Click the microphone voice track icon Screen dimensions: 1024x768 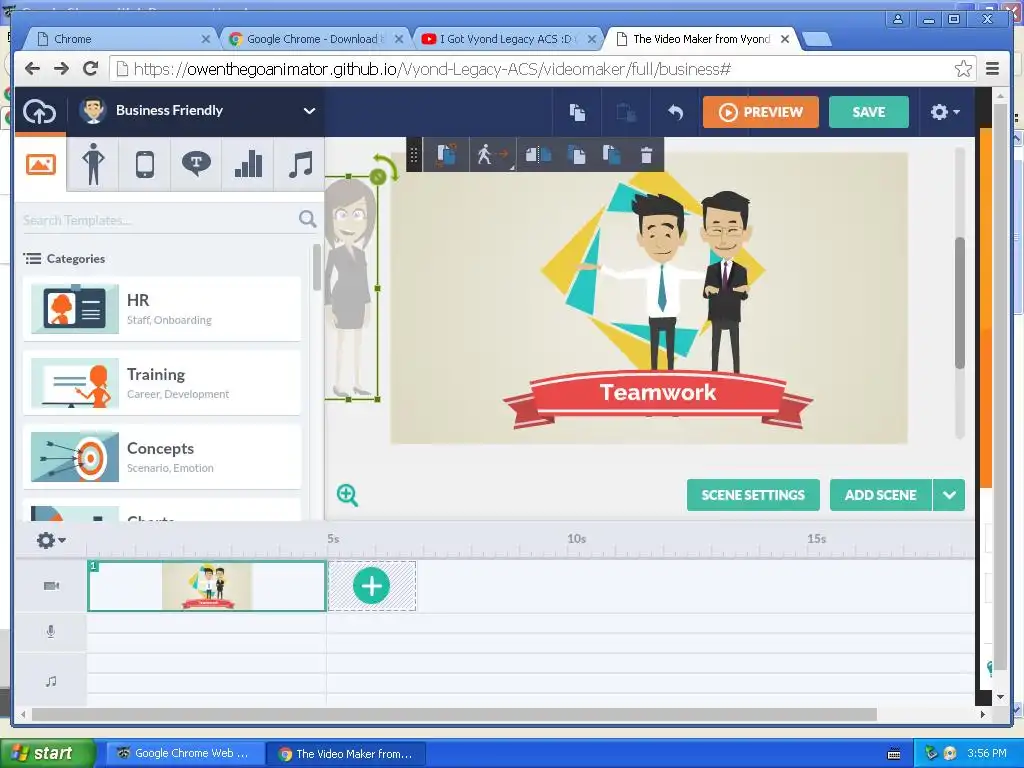tap(51, 632)
